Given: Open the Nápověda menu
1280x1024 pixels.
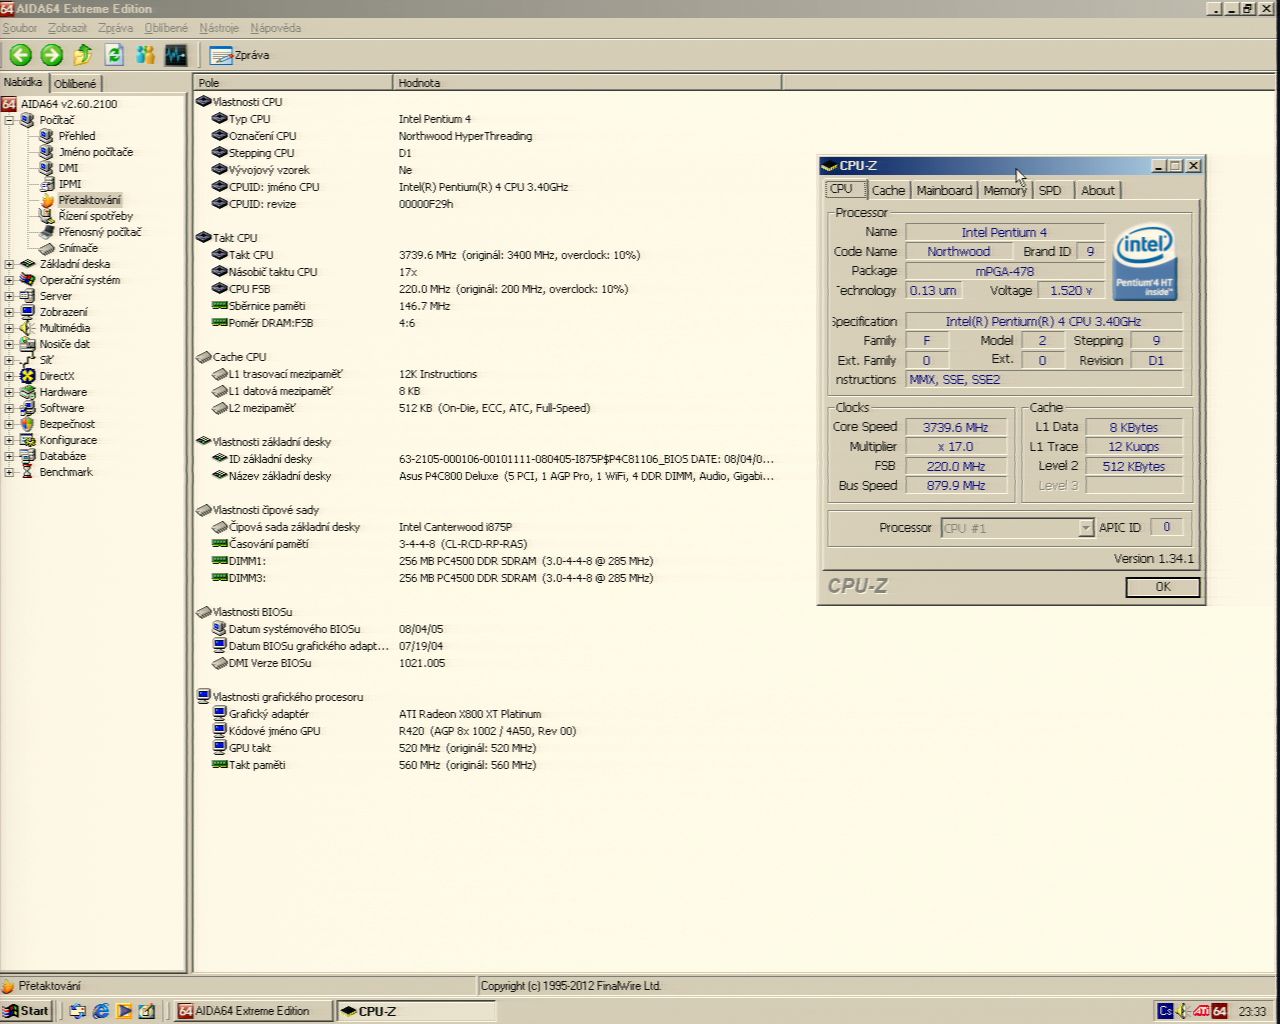Looking at the screenshot, I should tap(276, 28).
